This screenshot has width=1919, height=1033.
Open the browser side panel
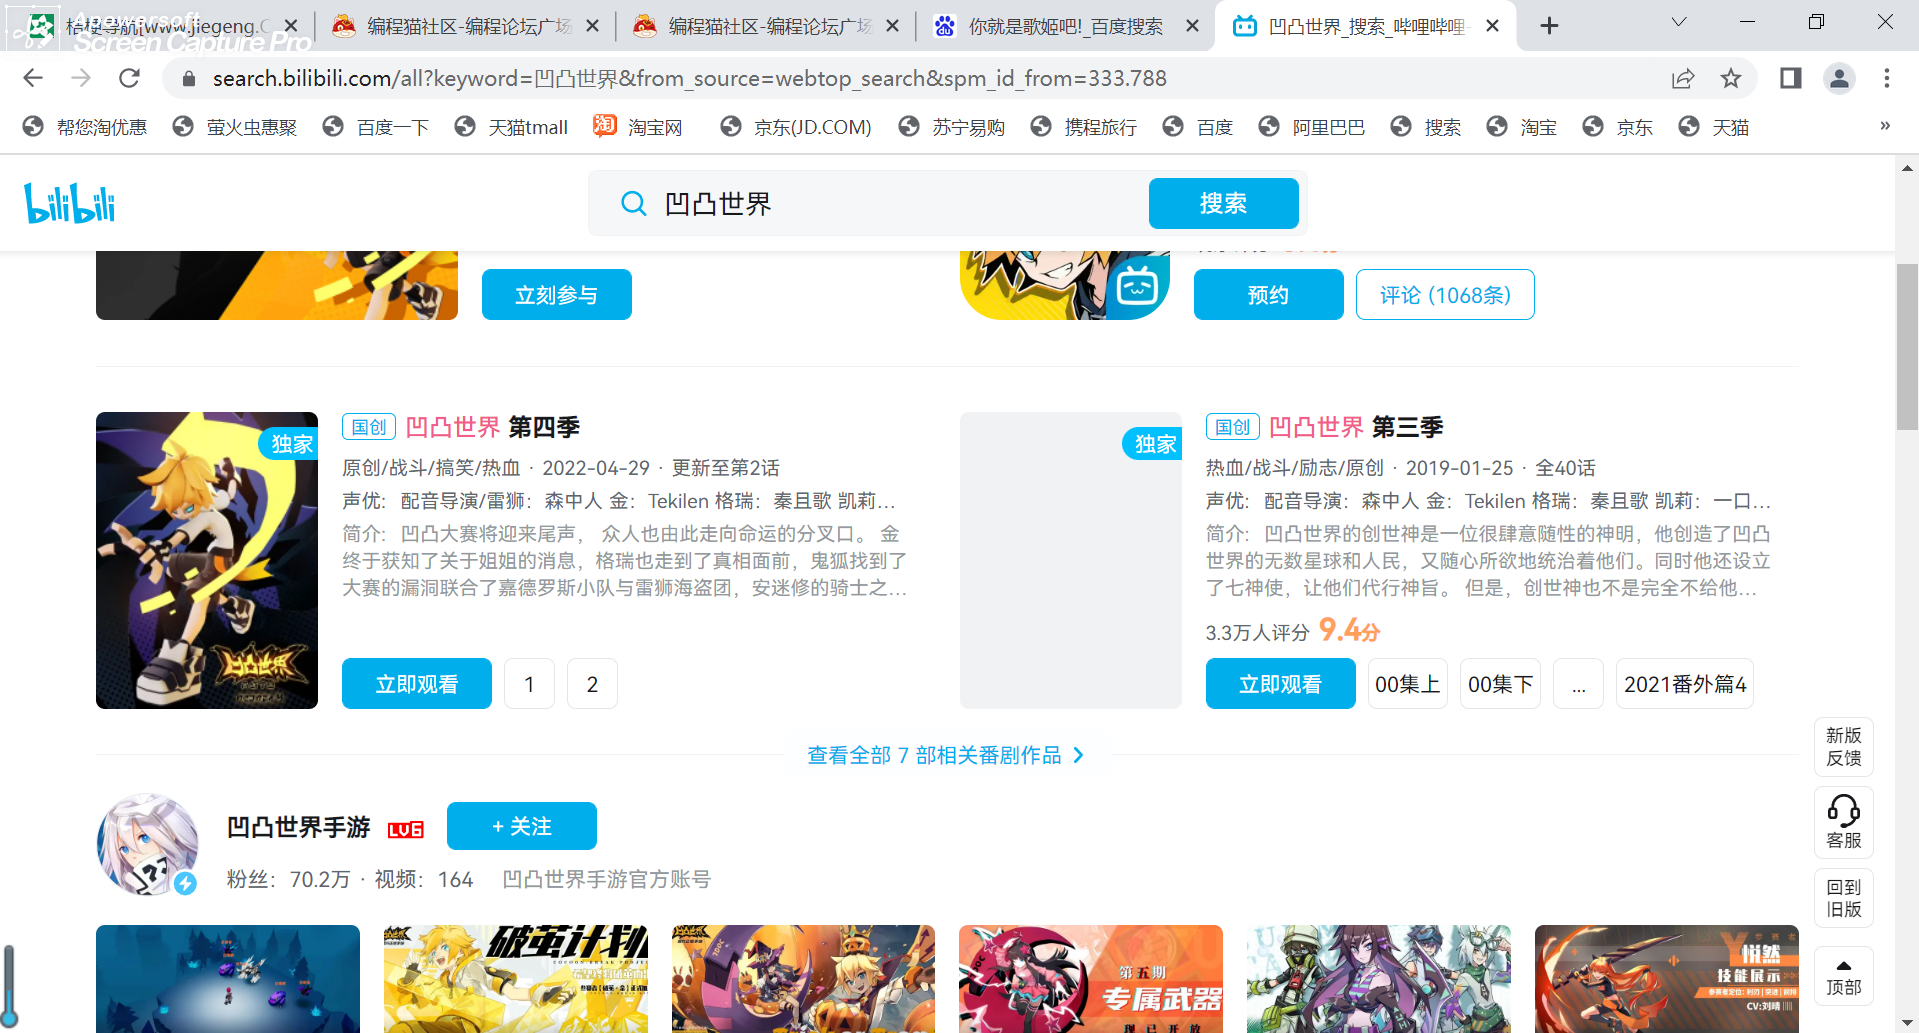point(1790,78)
